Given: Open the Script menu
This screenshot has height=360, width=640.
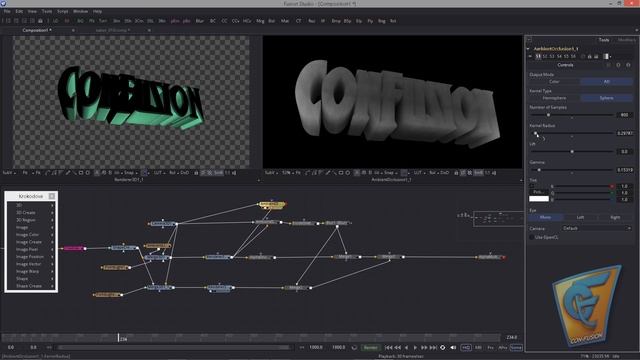Looking at the screenshot, I should tap(62, 11).
